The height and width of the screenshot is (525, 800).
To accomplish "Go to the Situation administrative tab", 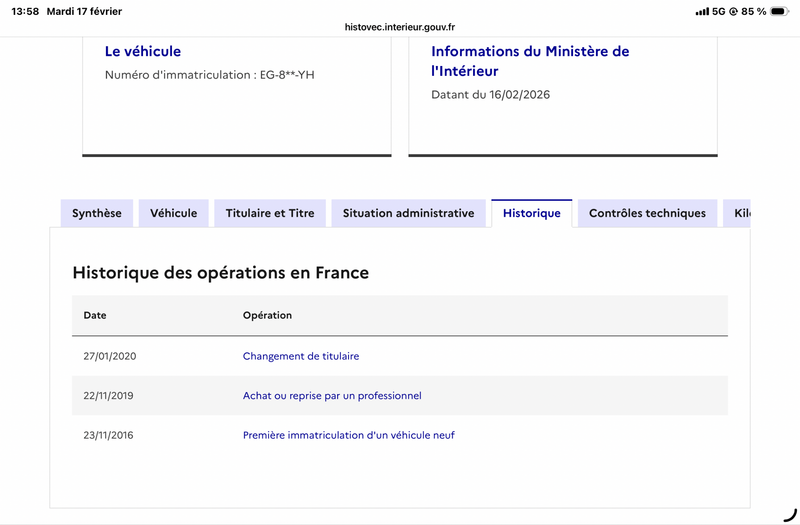I will (x=408, y=213).
